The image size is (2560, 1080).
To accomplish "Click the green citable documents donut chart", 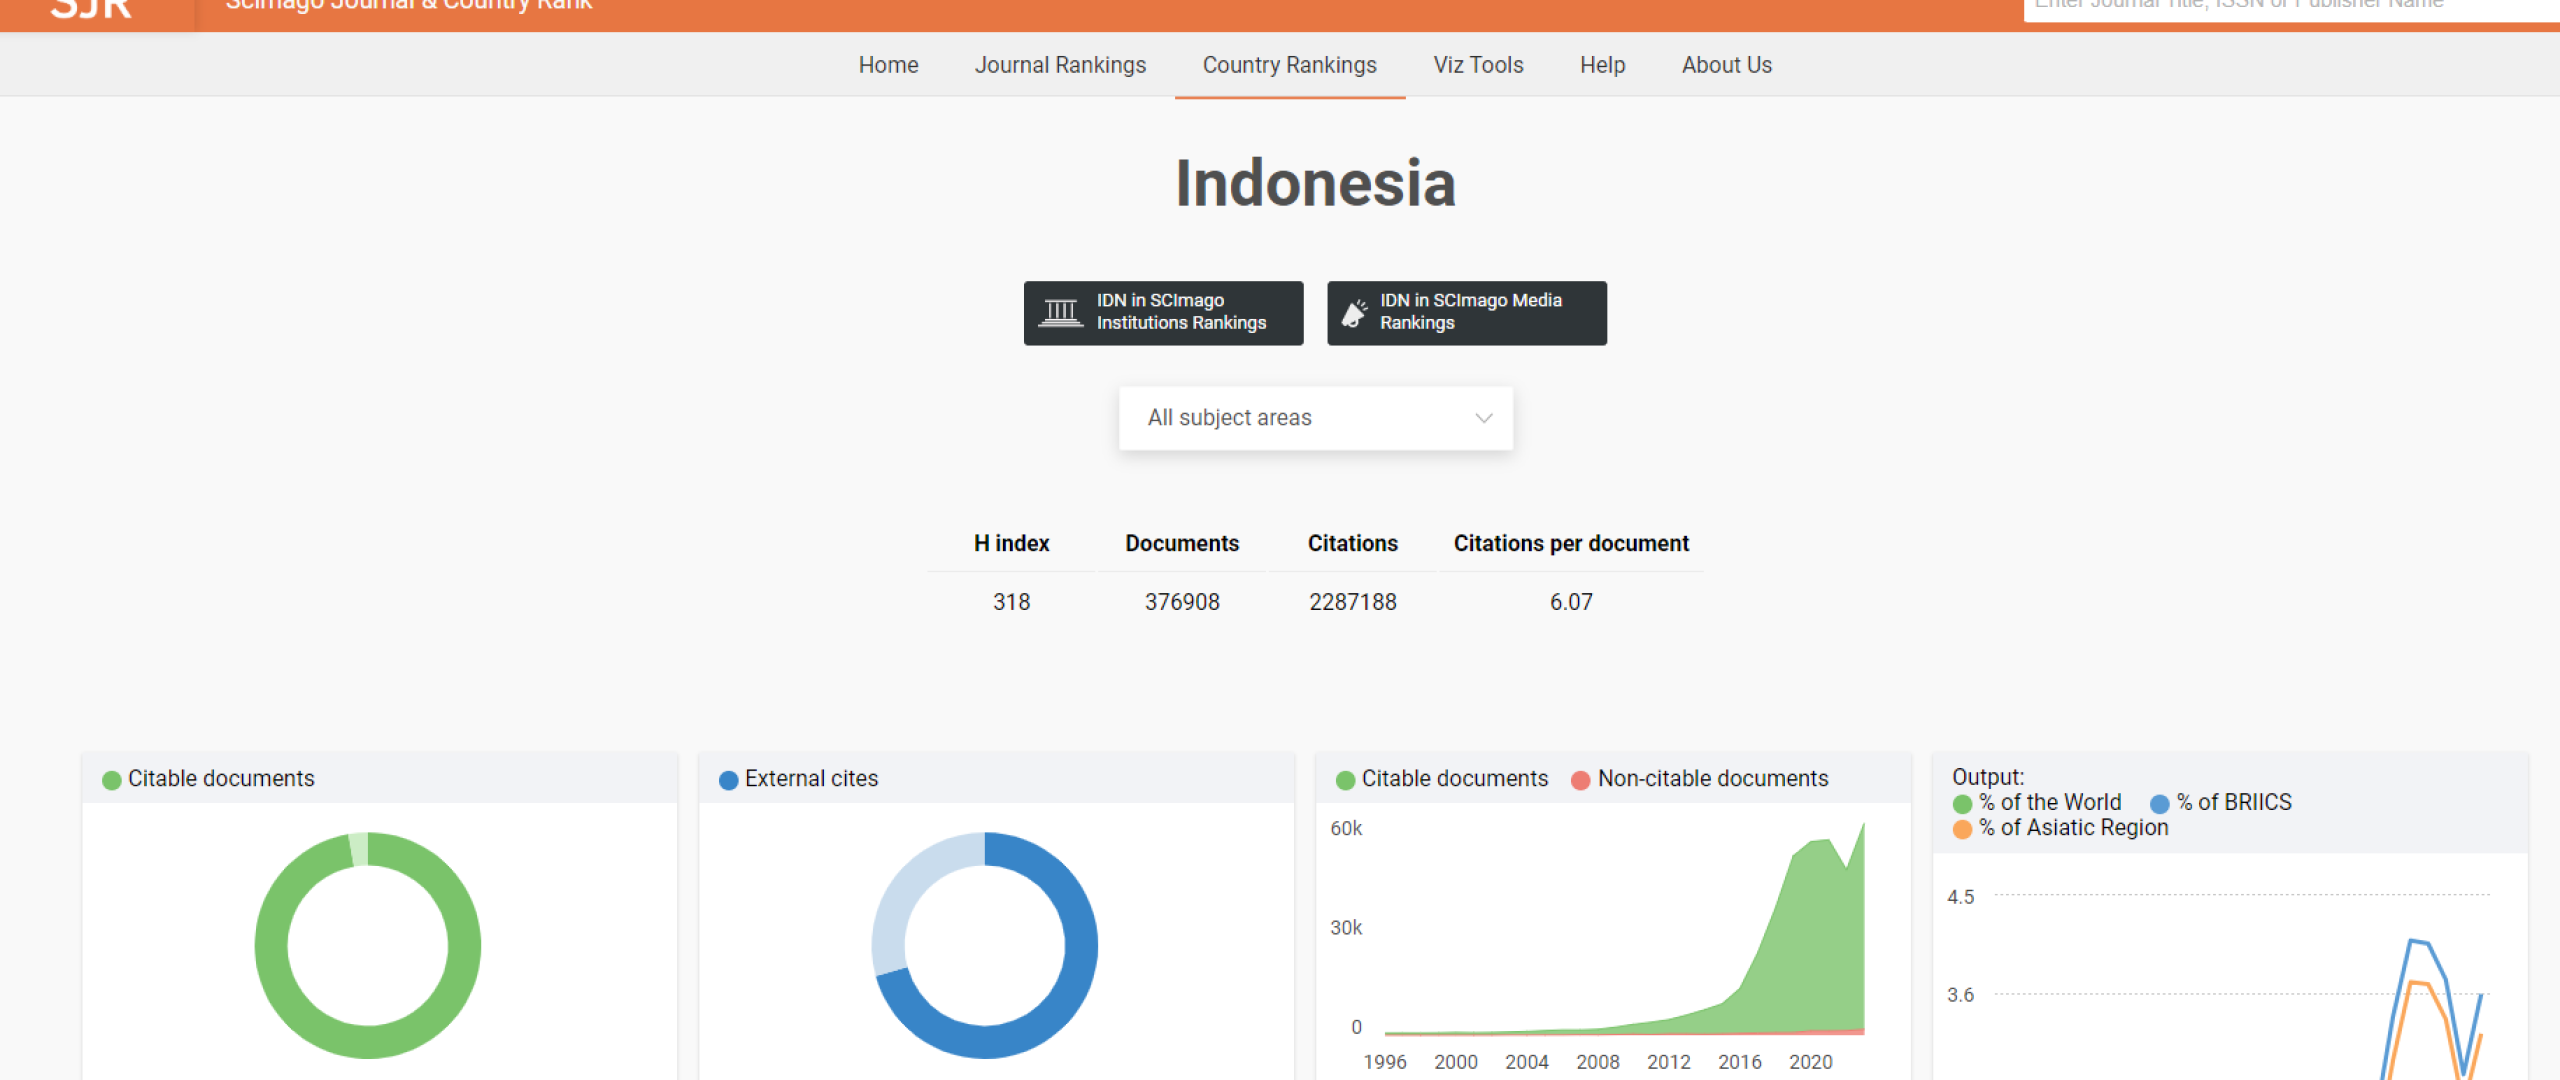I will coord(367,945).
